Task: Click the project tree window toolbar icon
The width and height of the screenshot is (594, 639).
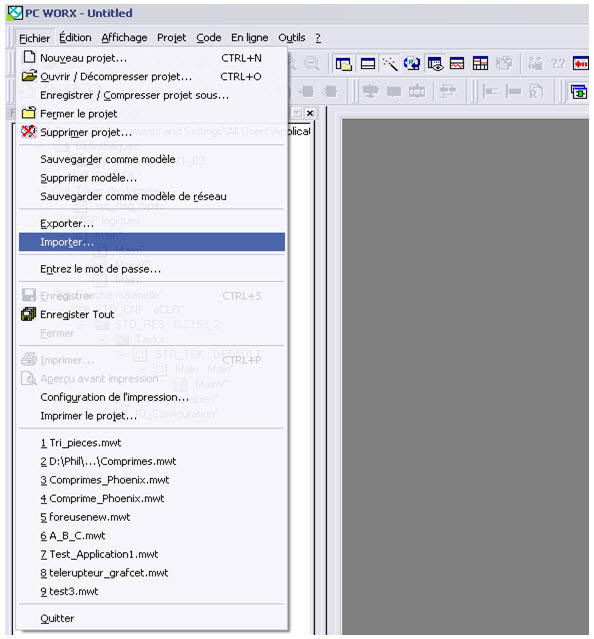Action: pyautogui.click(x=343, y=64)
